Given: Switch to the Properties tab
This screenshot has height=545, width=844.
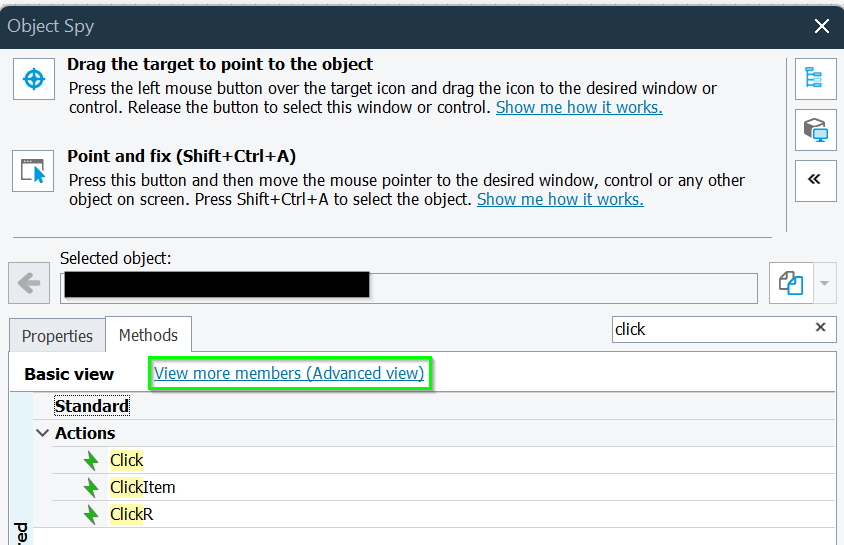Looking at the screenshot, I should (57, 336).
